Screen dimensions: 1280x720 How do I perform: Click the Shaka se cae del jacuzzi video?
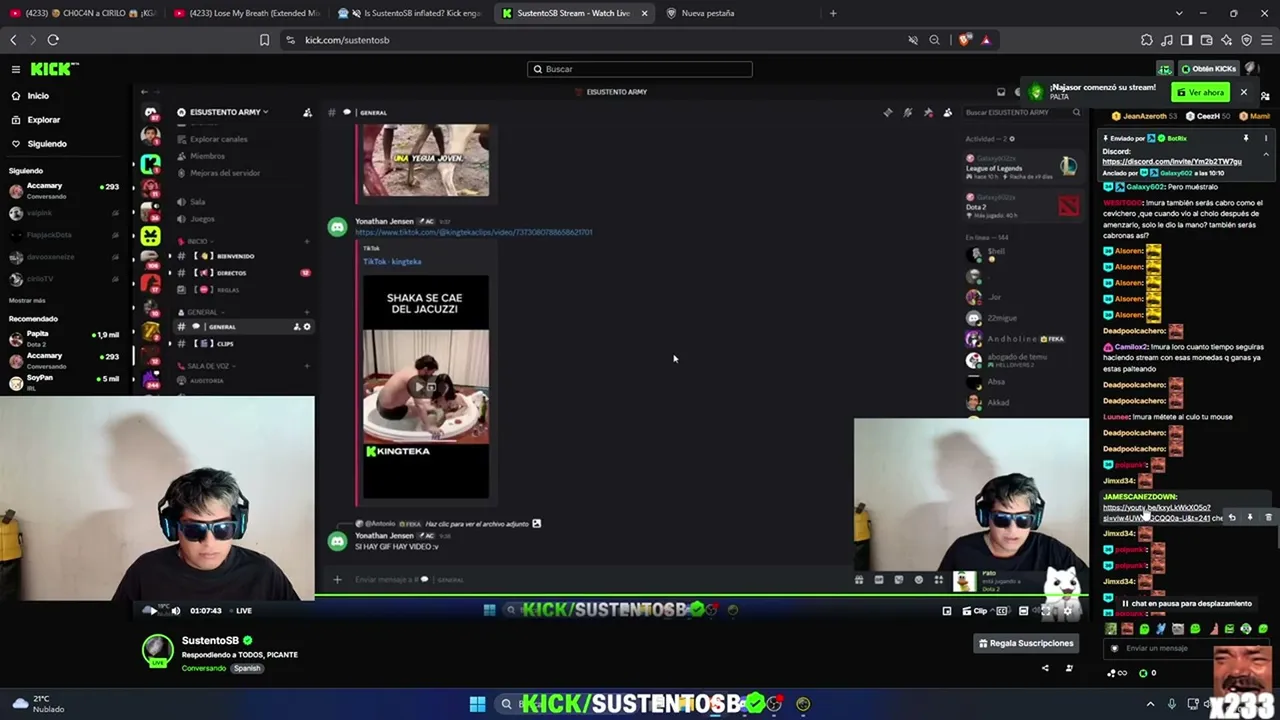(x=426, y=386)
